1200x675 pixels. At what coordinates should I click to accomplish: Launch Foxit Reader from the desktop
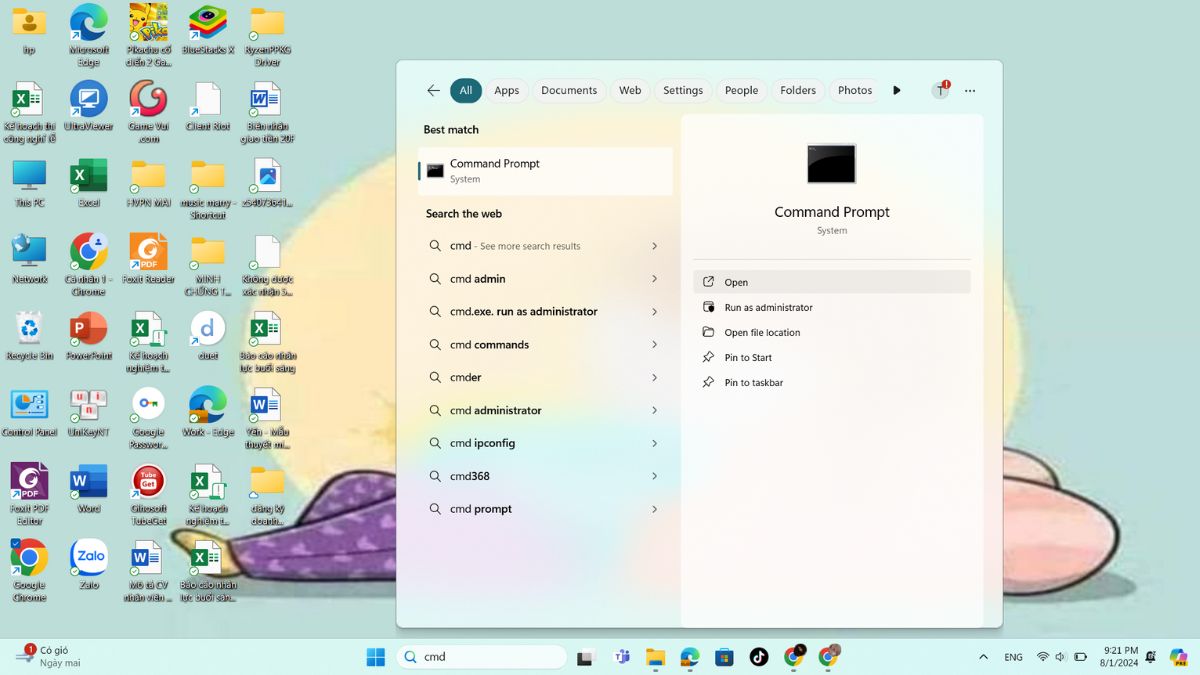[x=148, y=252]
